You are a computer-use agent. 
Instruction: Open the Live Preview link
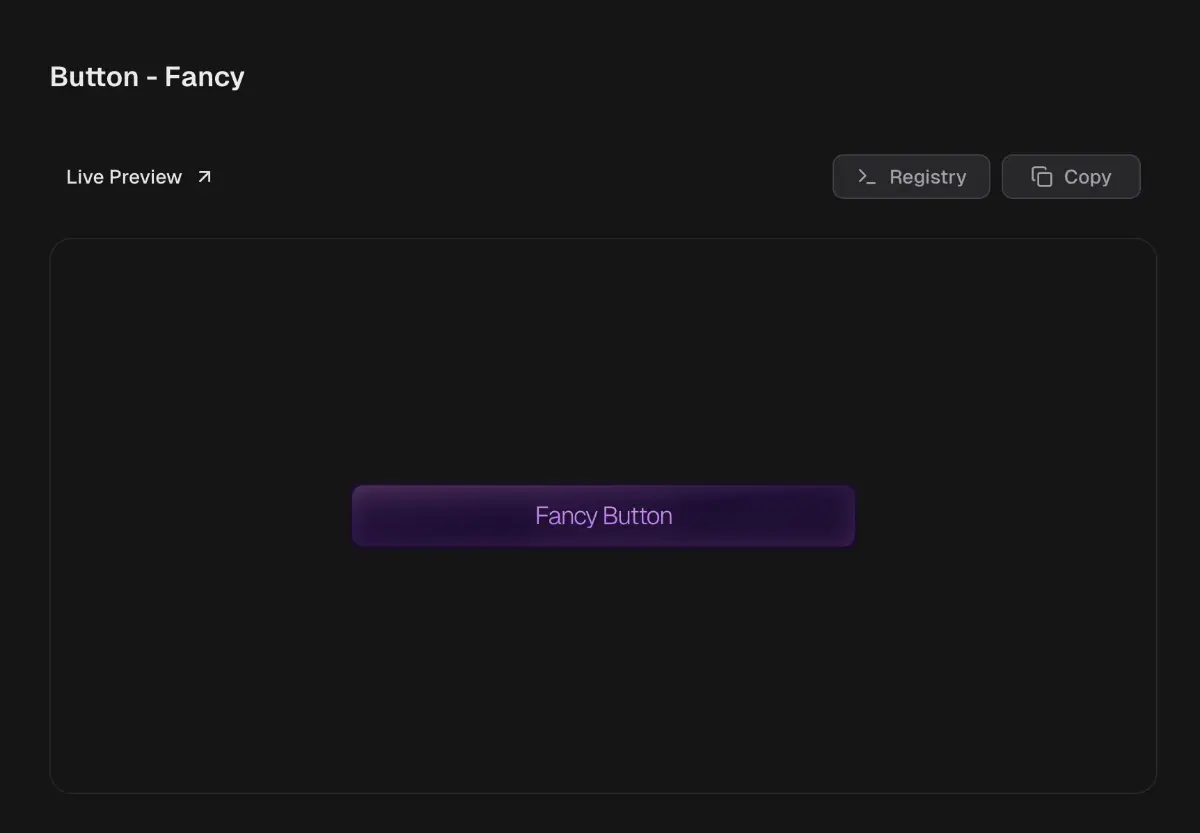coord(124,177)
